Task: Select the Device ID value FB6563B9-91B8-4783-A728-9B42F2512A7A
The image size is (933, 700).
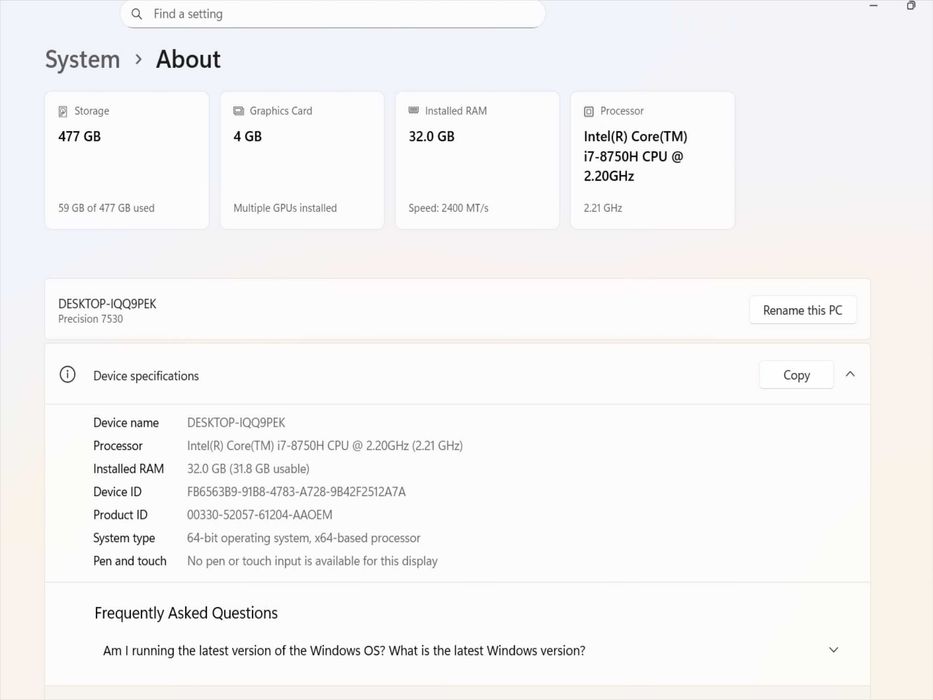Action: (296, 492)
